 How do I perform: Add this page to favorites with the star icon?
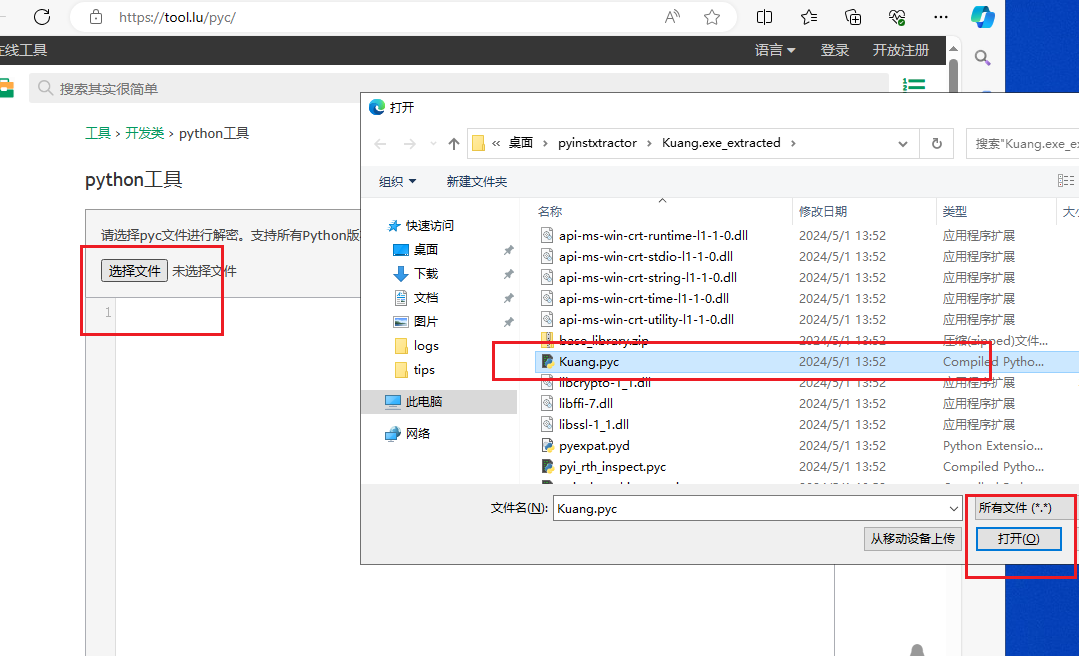712,17
